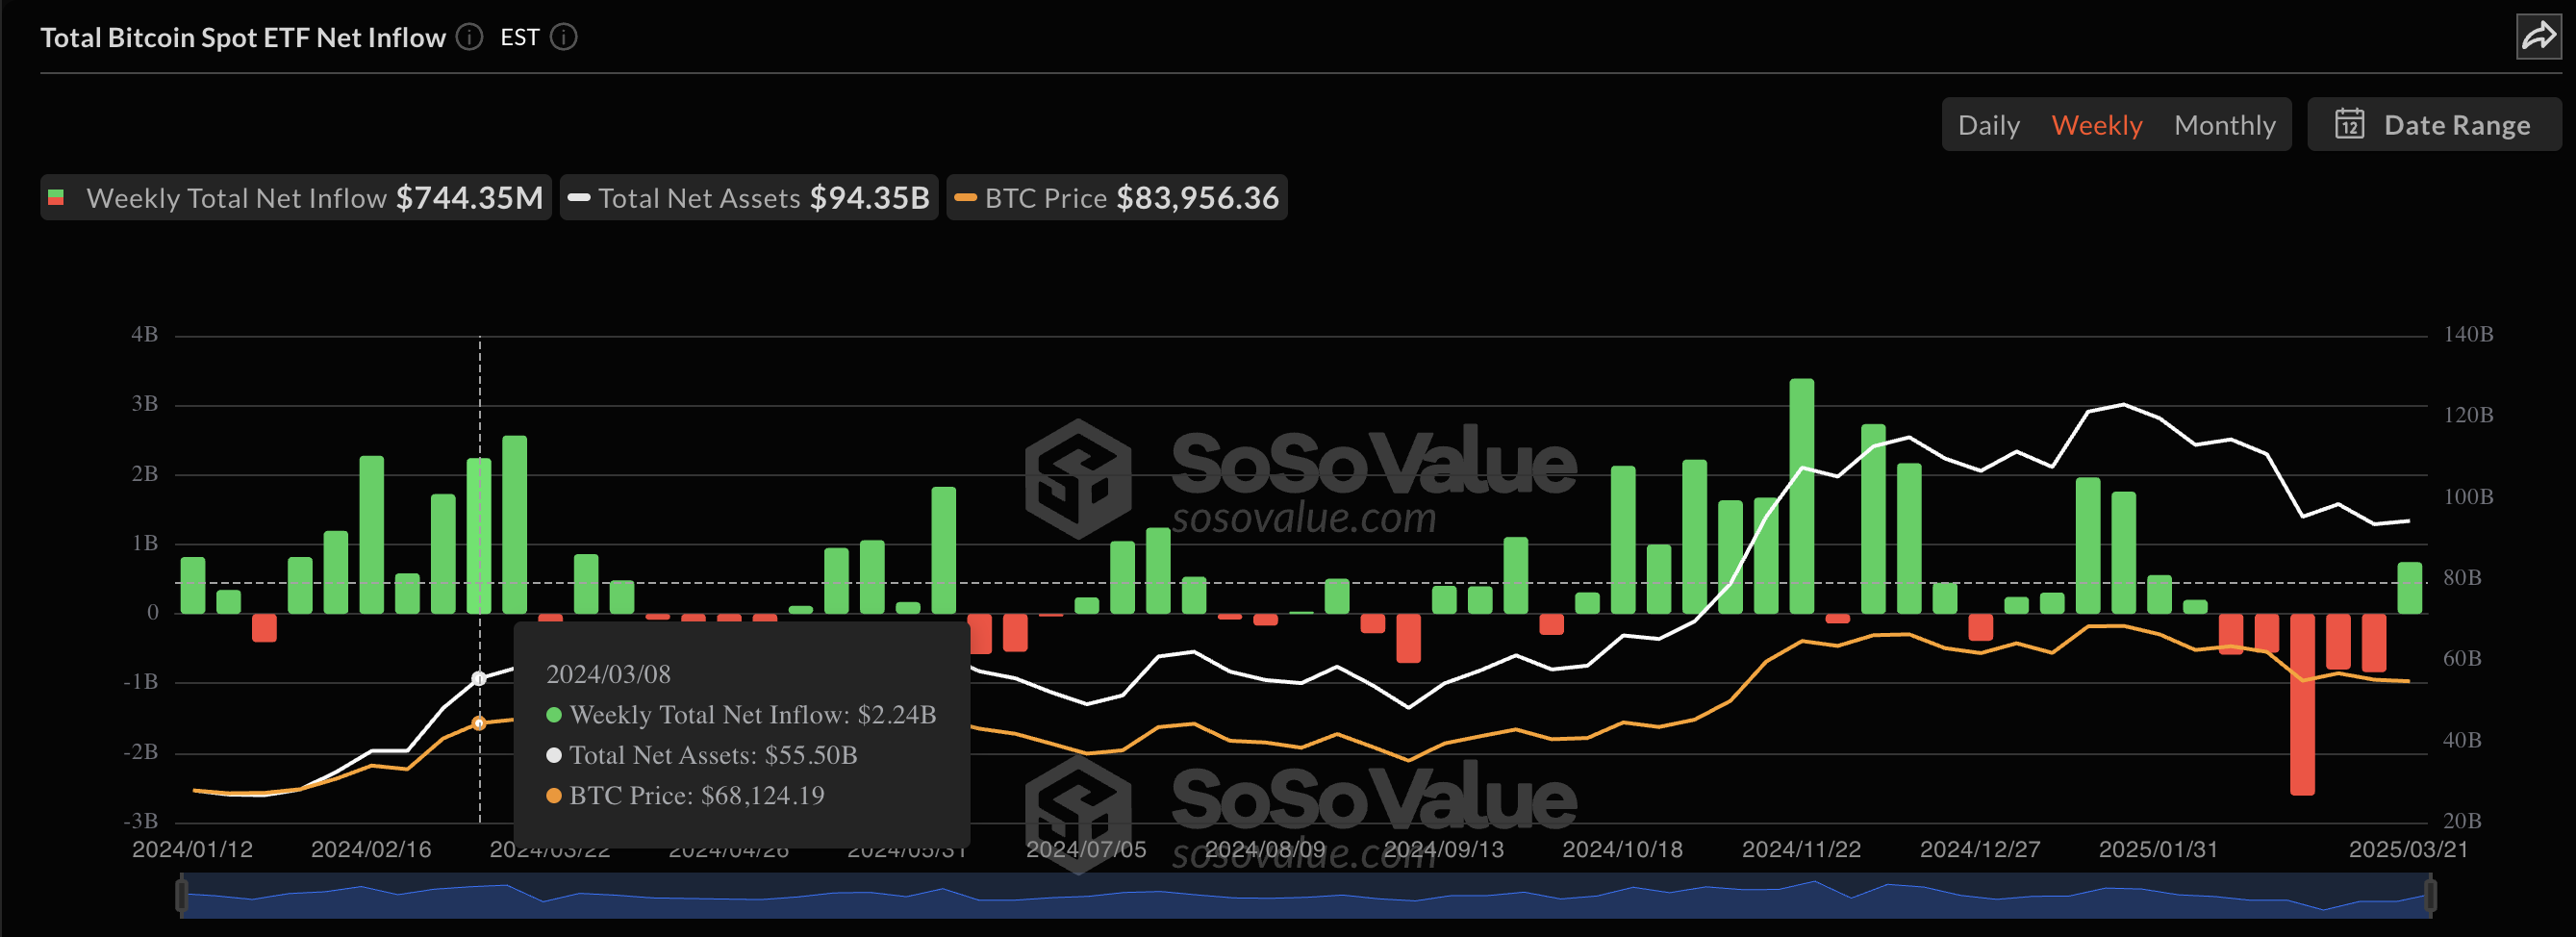Click the Date Range button
The width and height of the screenshot is (2576, 937).
point(2434,124)
